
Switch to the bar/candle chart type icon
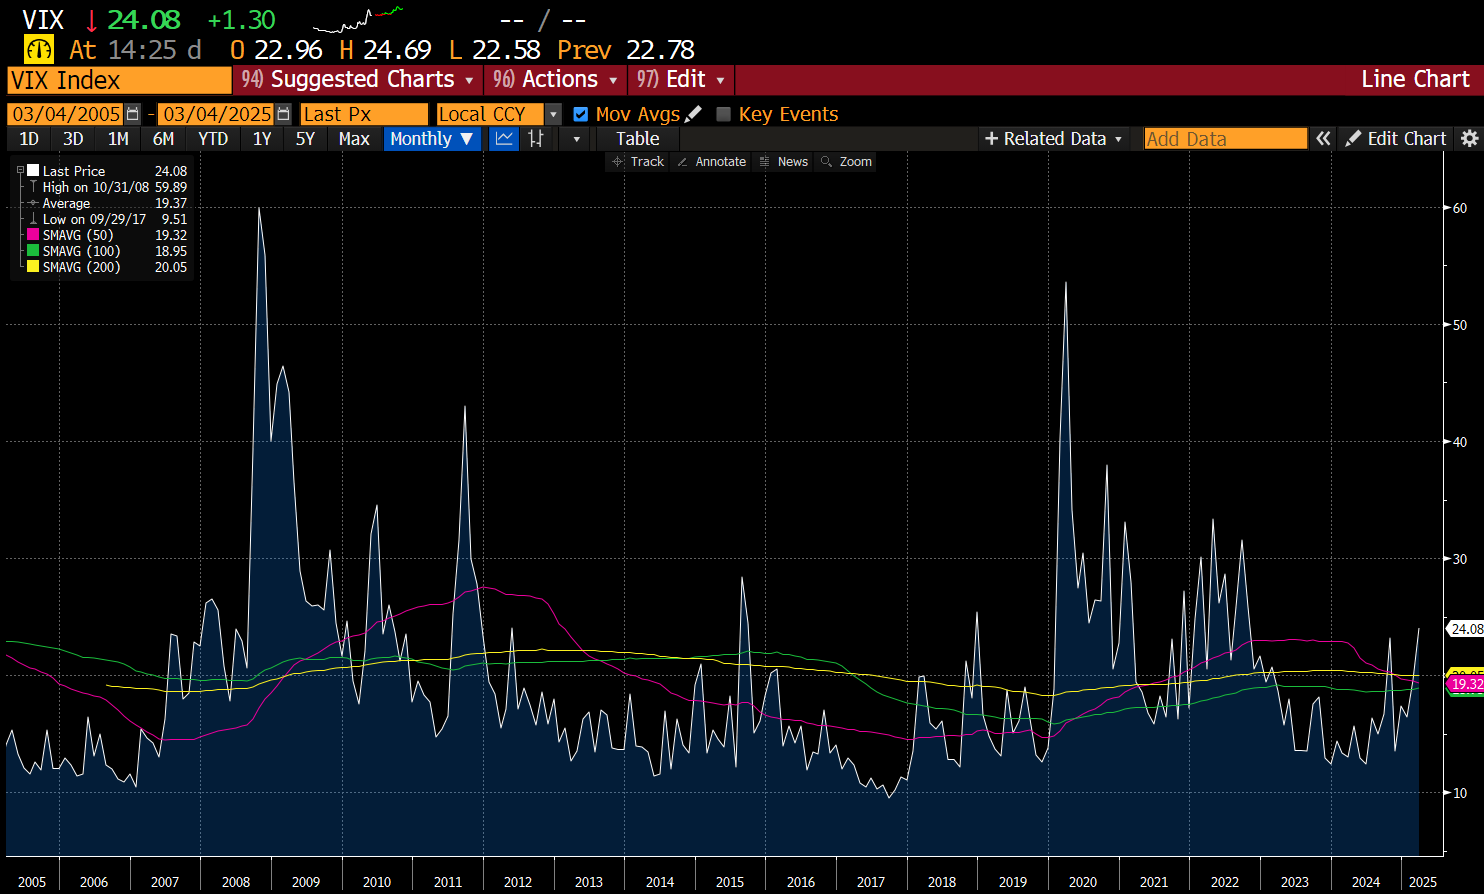(536, 139)
